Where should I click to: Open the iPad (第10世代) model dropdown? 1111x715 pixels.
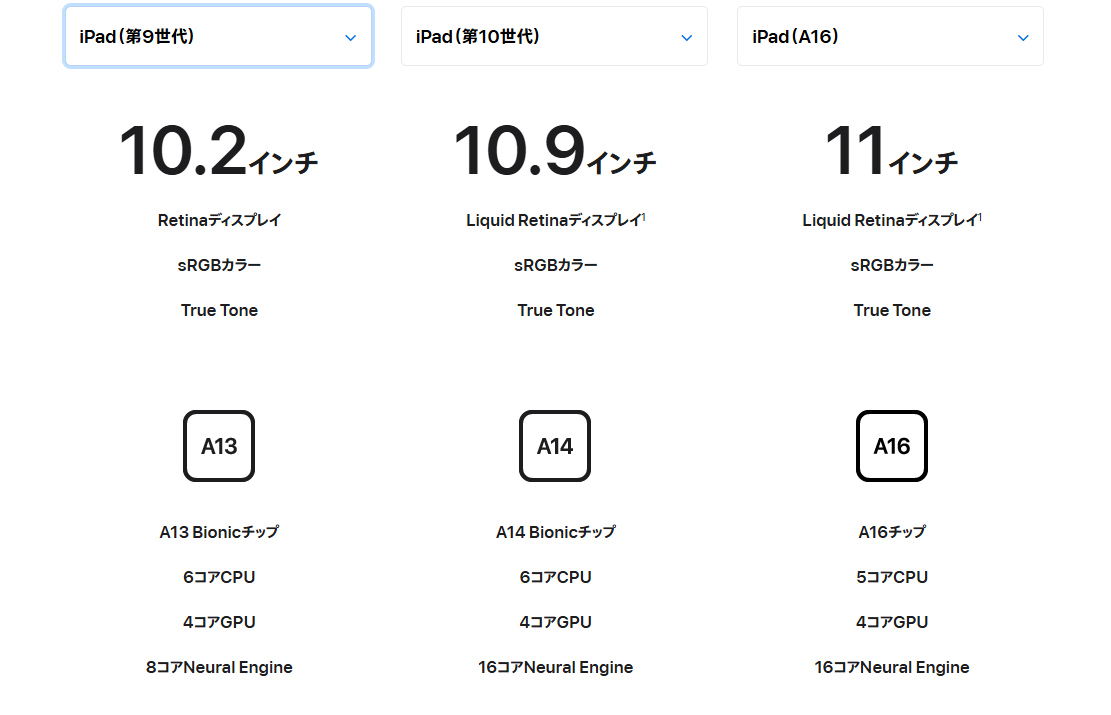point(554,37)
